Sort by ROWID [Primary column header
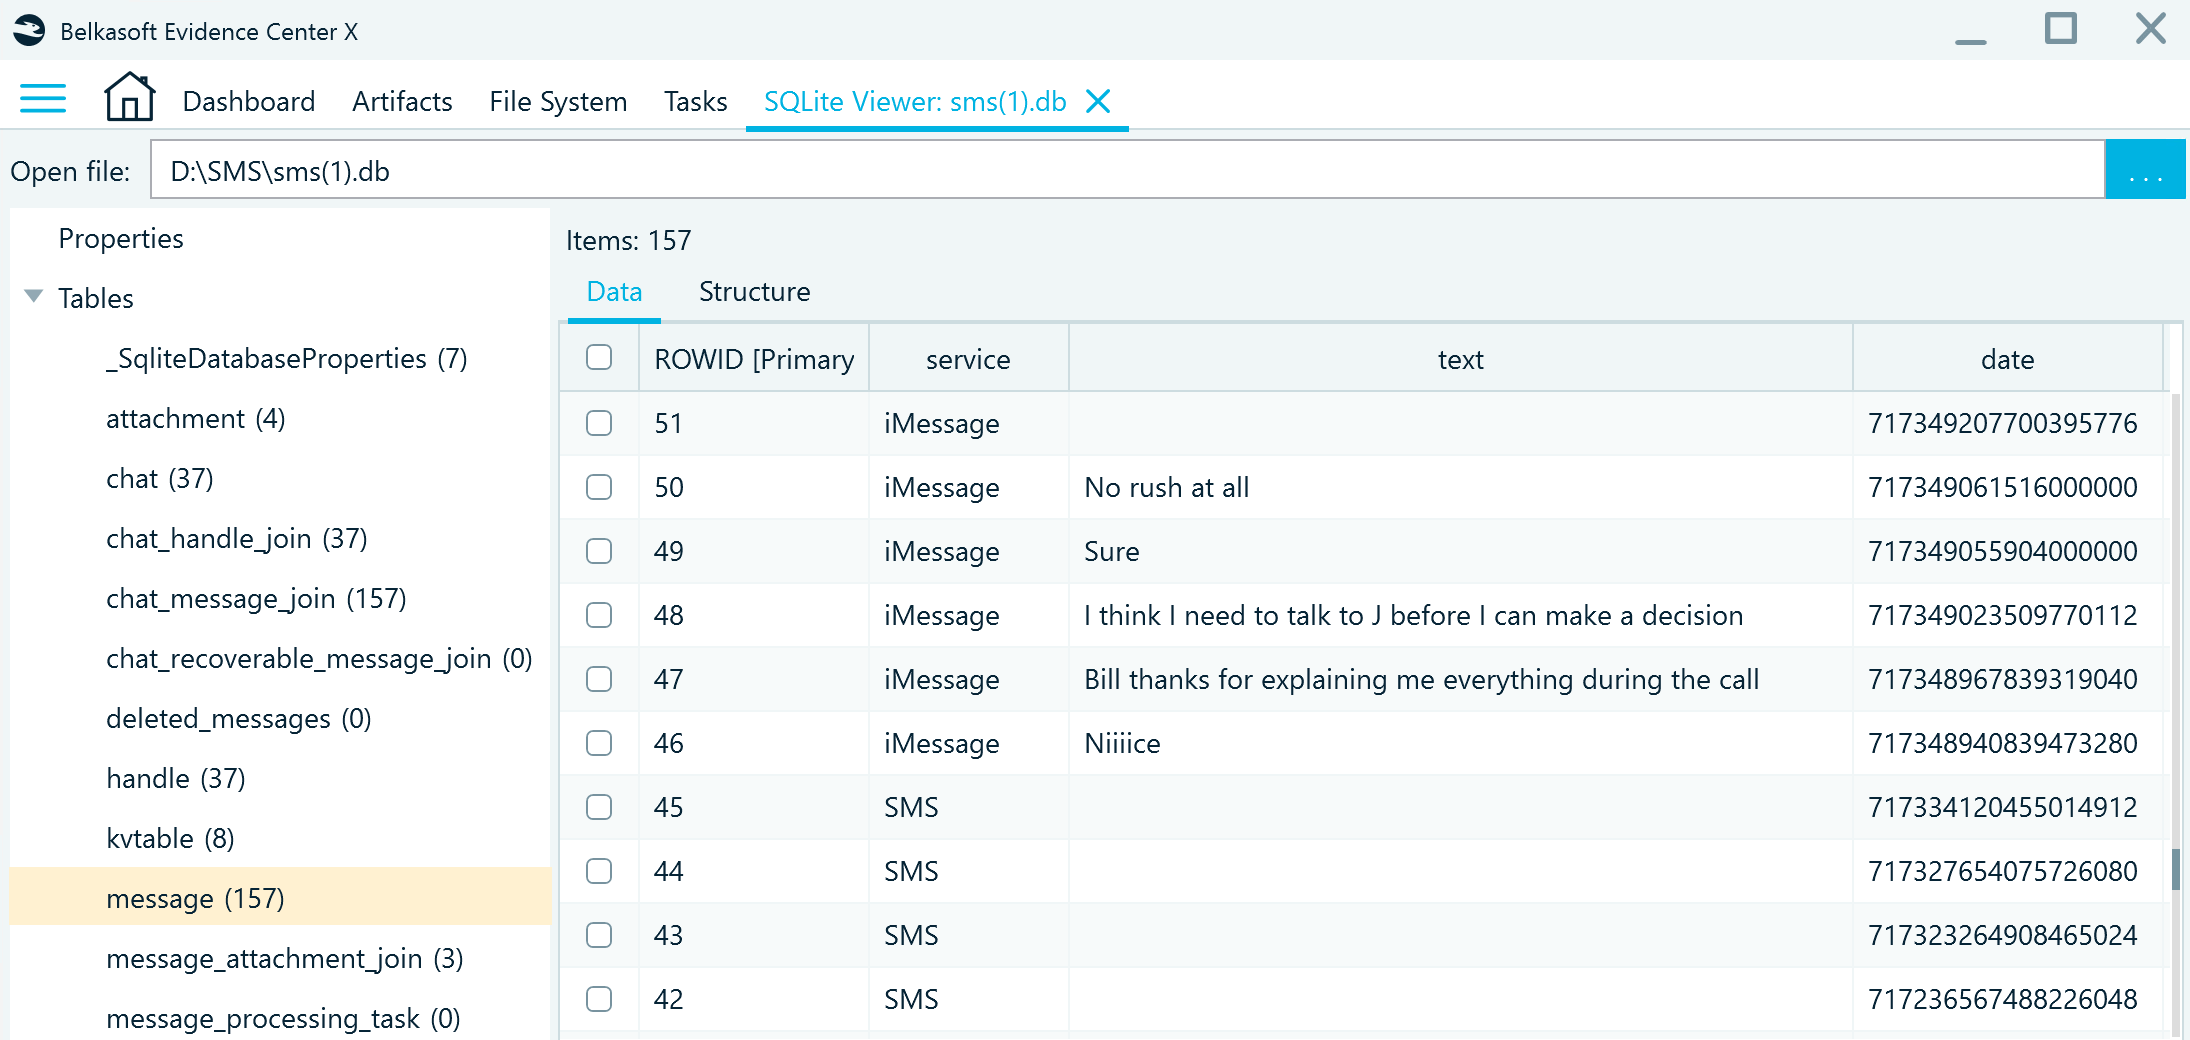 pos(754,359)
